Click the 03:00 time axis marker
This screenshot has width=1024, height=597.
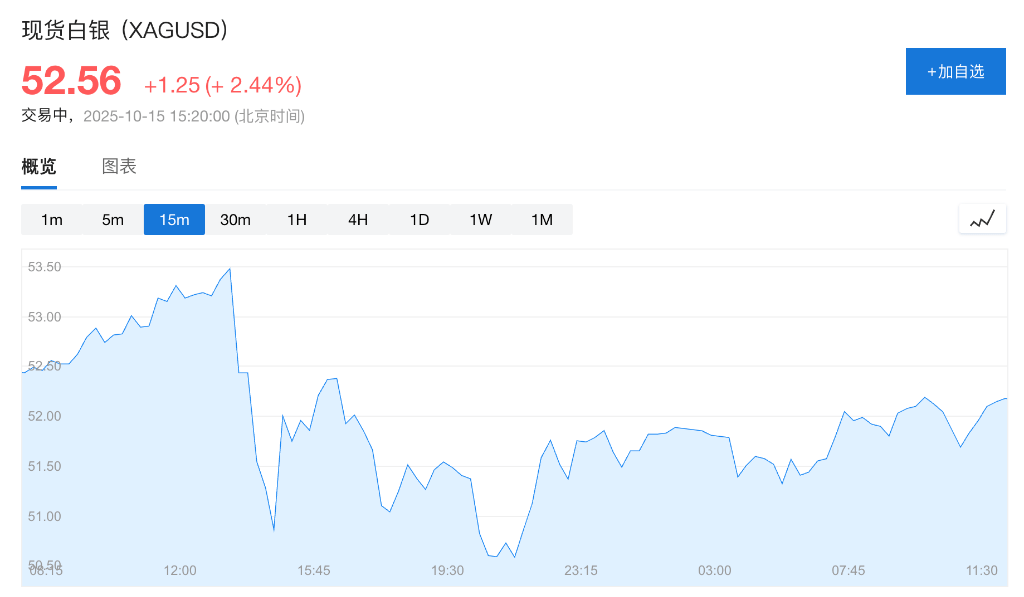714,570
